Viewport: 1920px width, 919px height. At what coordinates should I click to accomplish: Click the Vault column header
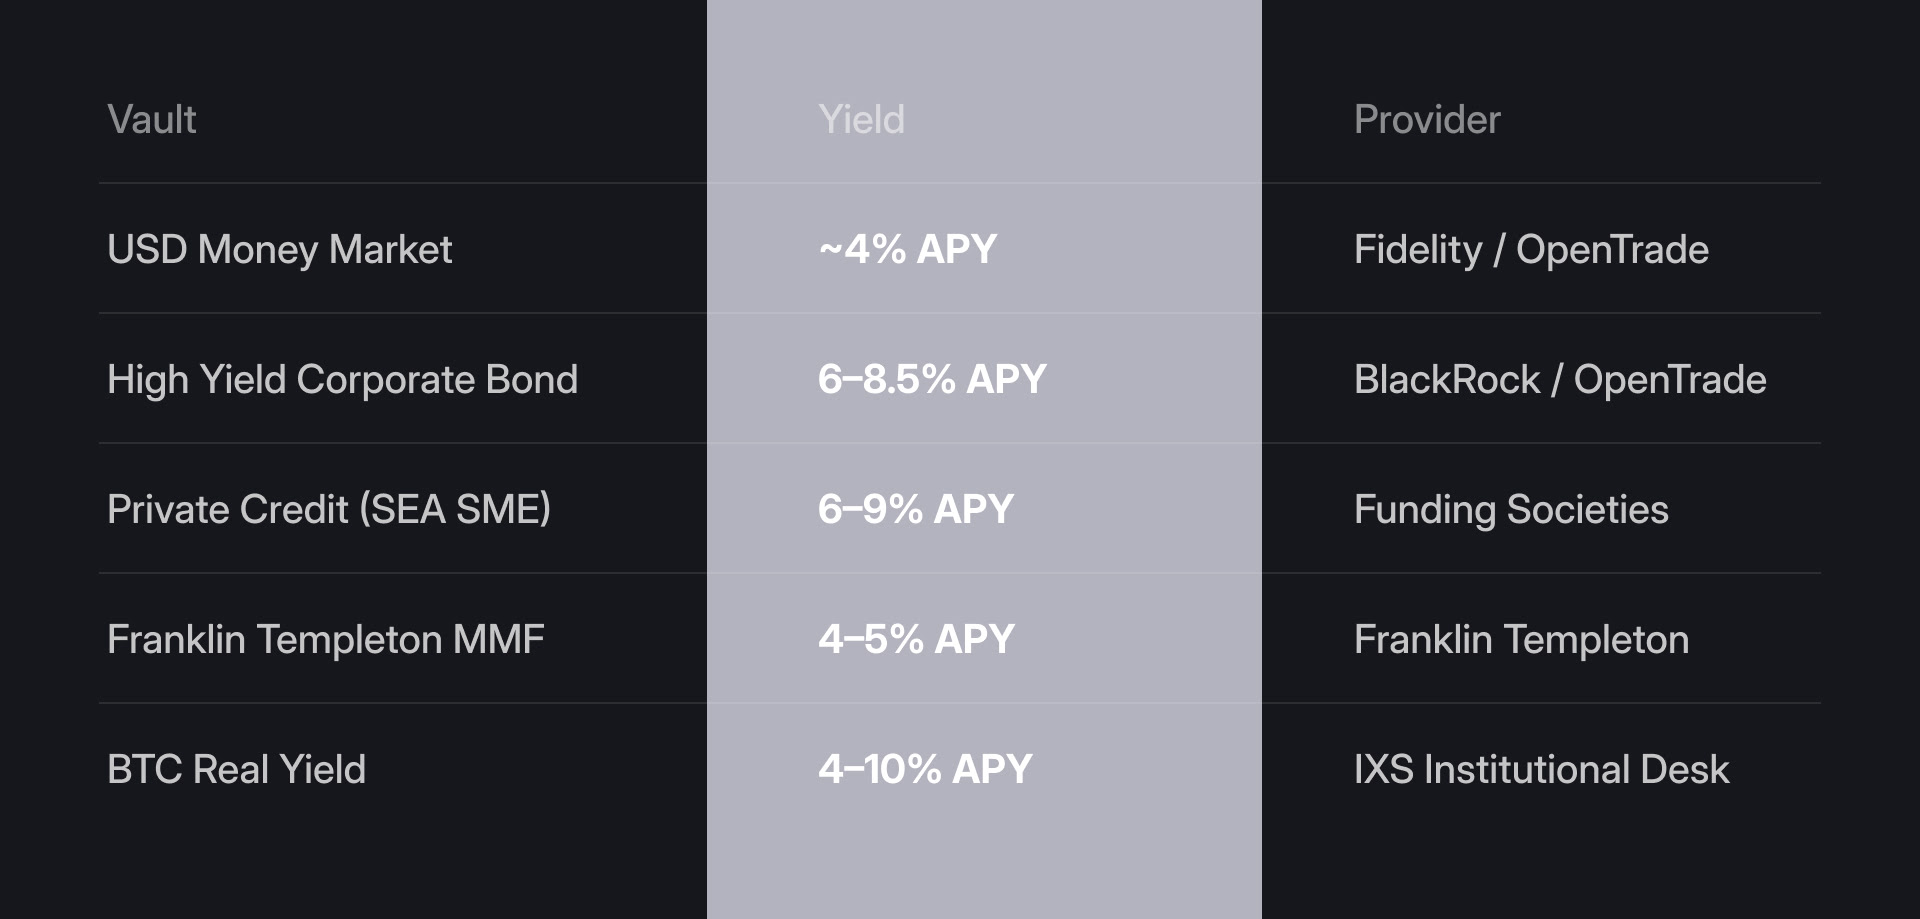click(152, 120)
